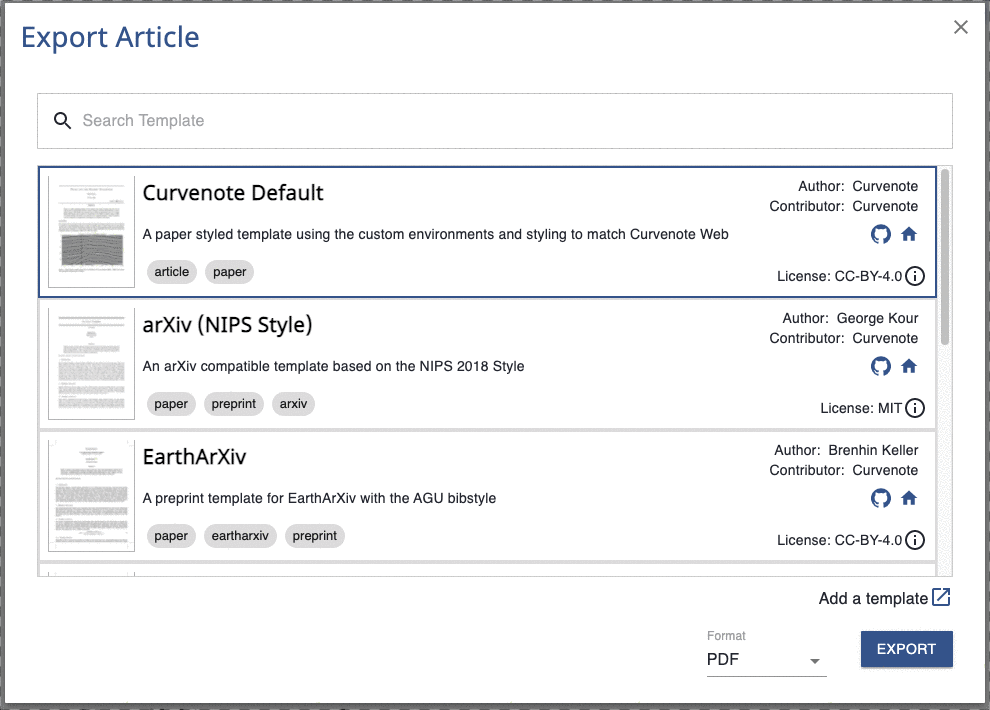The height and width of the screenshot is (710, 990).
Task: Click the 'paper' tag on EarthArXiv
Action: pos(171,536)
